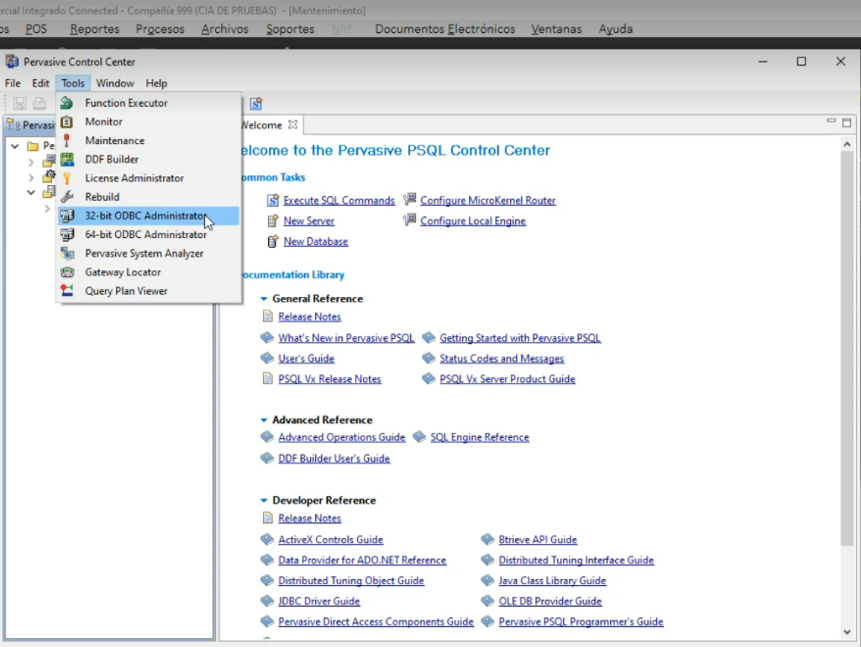Collapse the Advanced Reference section
The width and height of the screenshot is (861, 647).
point(264,419)
